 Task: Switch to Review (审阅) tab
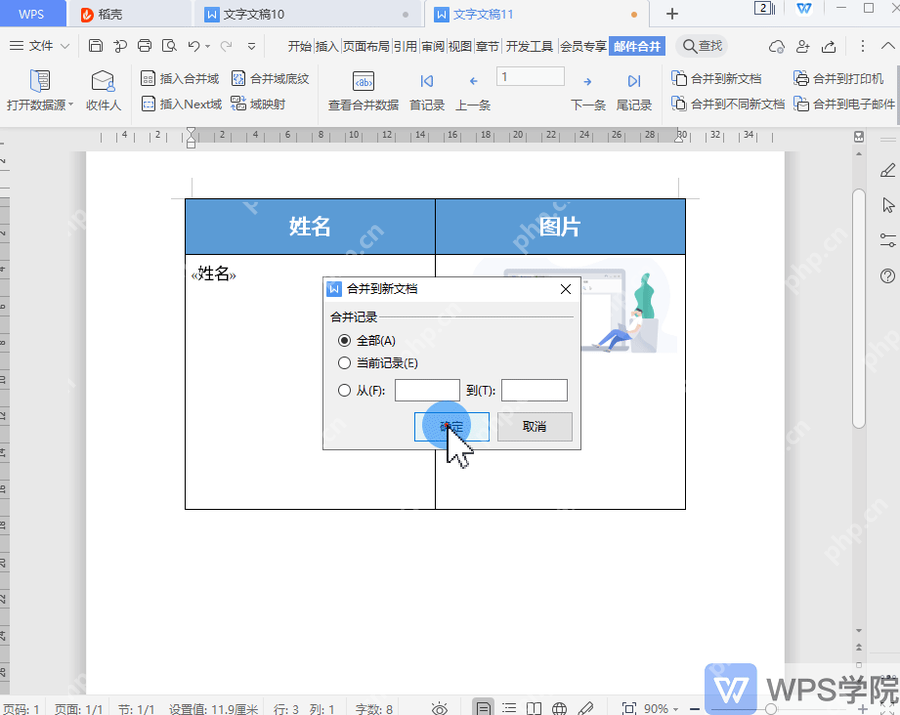[433, 46]
